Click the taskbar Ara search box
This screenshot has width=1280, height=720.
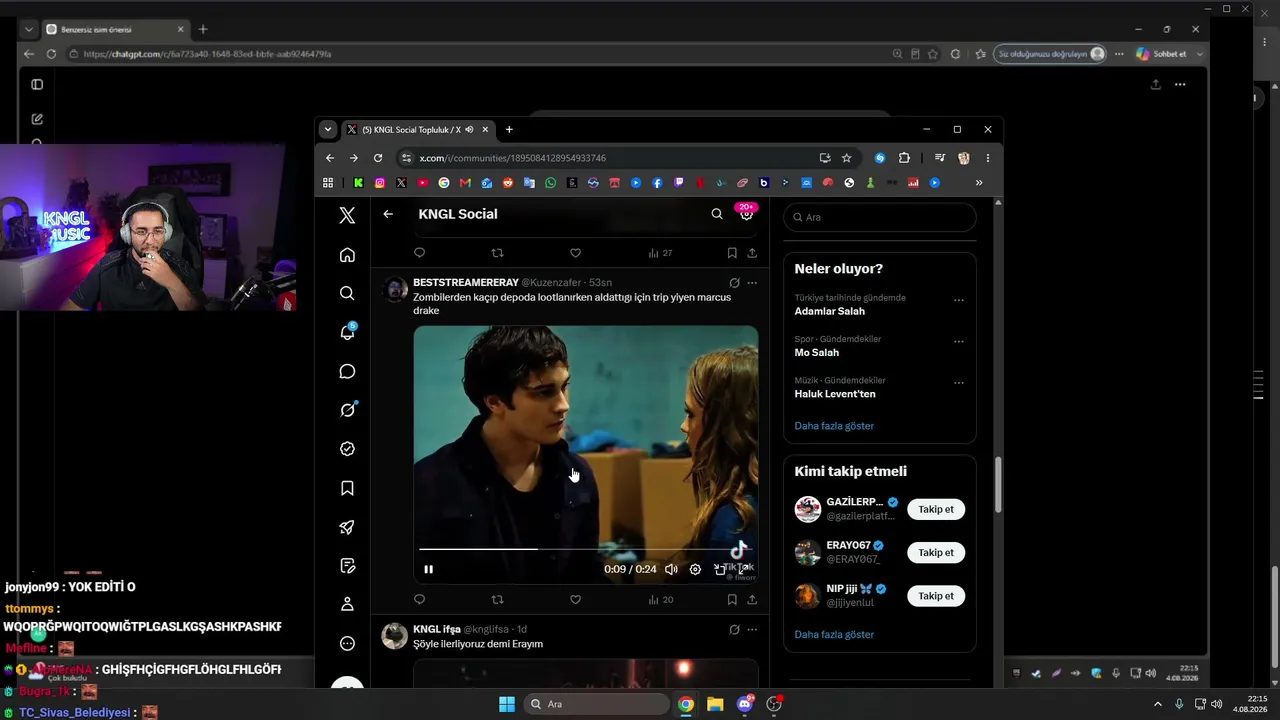(x=597, y=704)
